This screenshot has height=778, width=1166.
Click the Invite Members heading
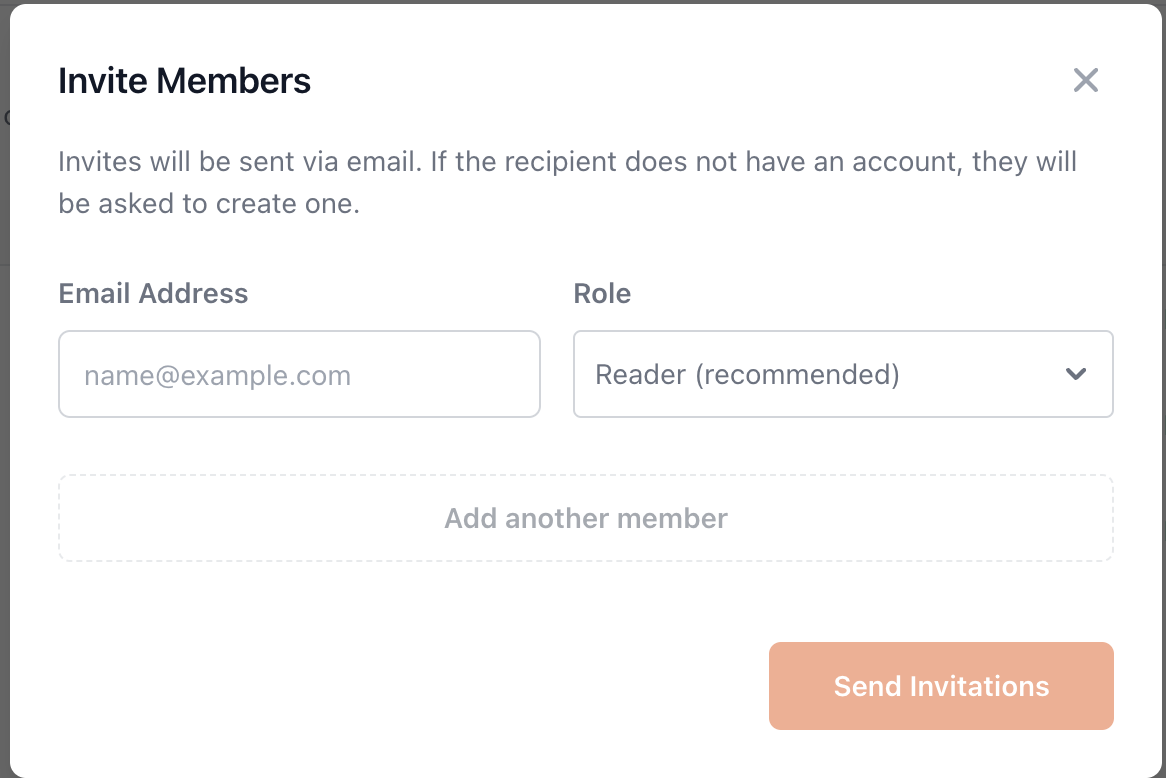click(x=184, y=80)
